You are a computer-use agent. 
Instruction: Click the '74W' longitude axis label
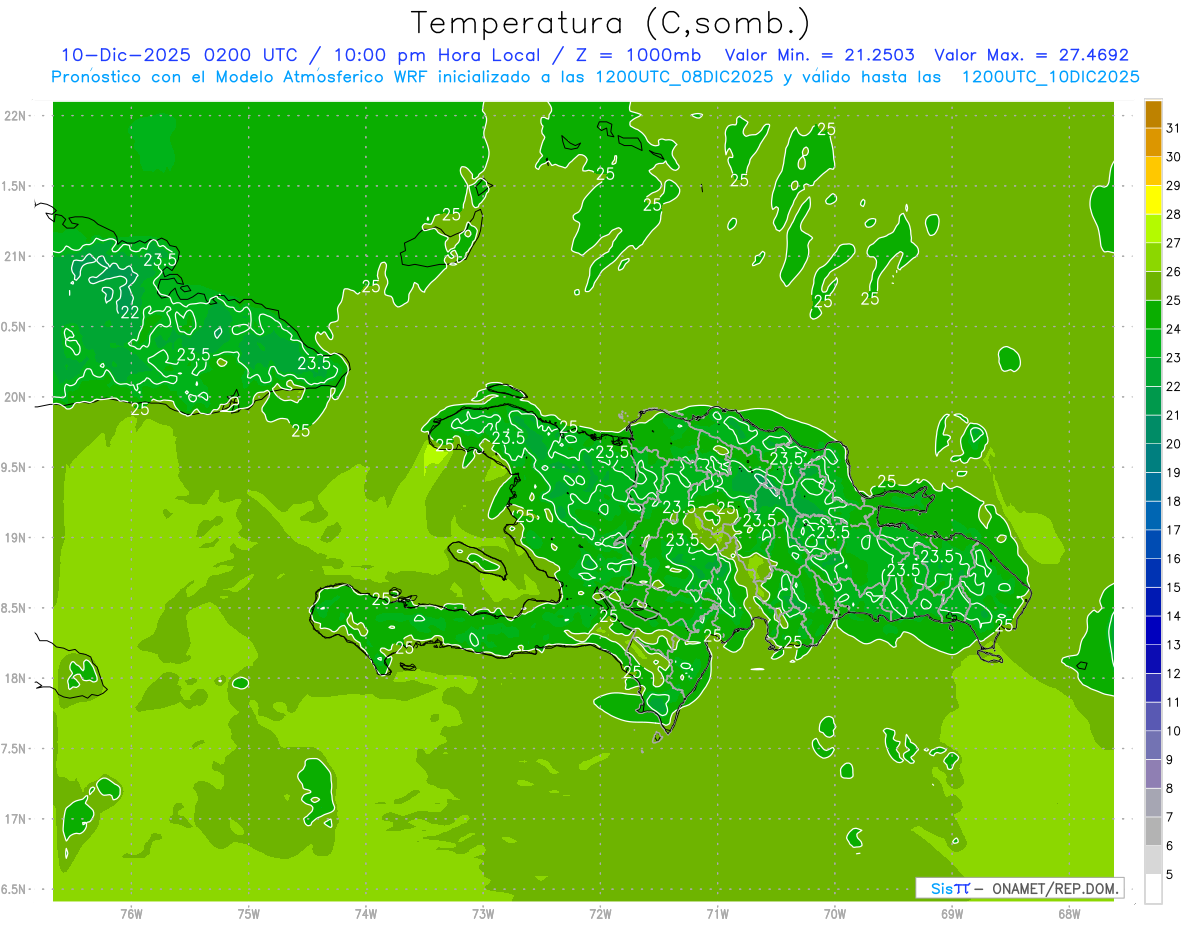point(366,914)
